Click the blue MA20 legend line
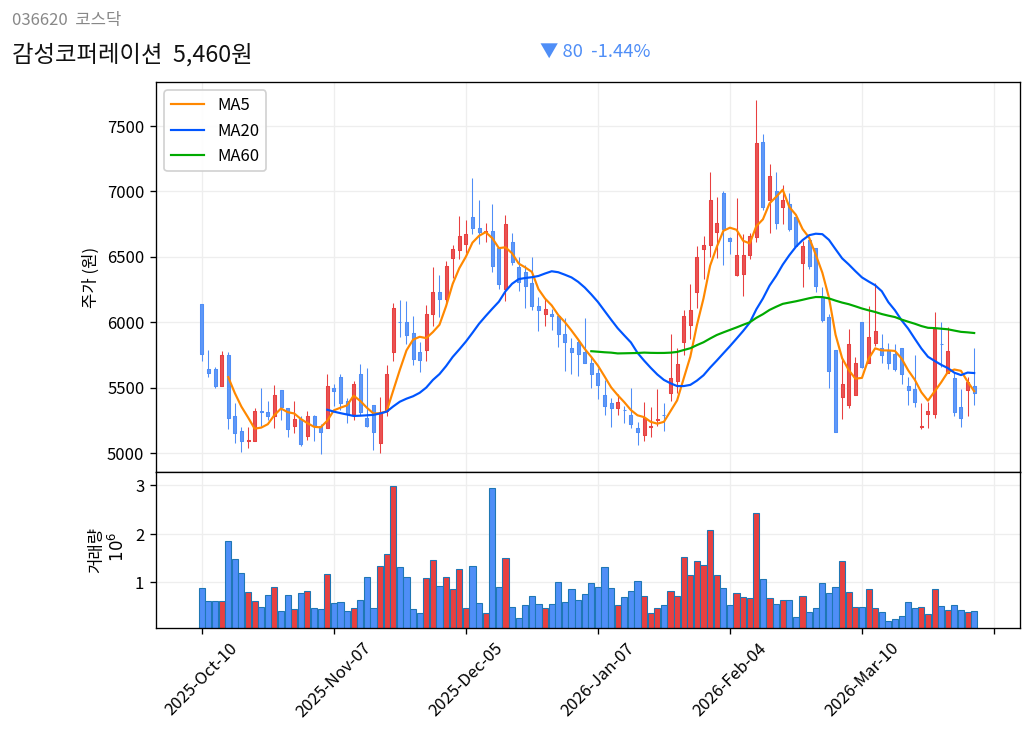The width and height of the screenshot is (1032, 733). click(187, 130)
